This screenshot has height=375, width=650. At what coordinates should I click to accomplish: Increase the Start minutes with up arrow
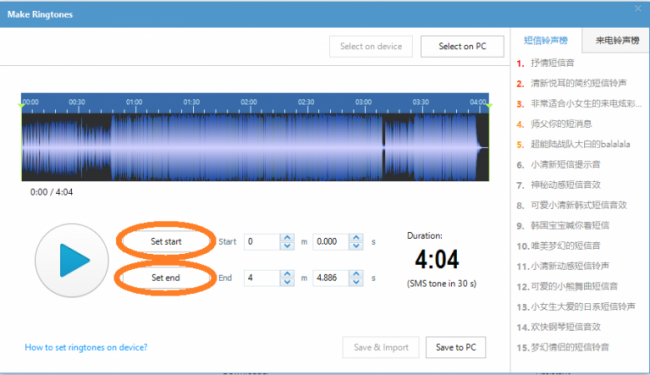287,237
